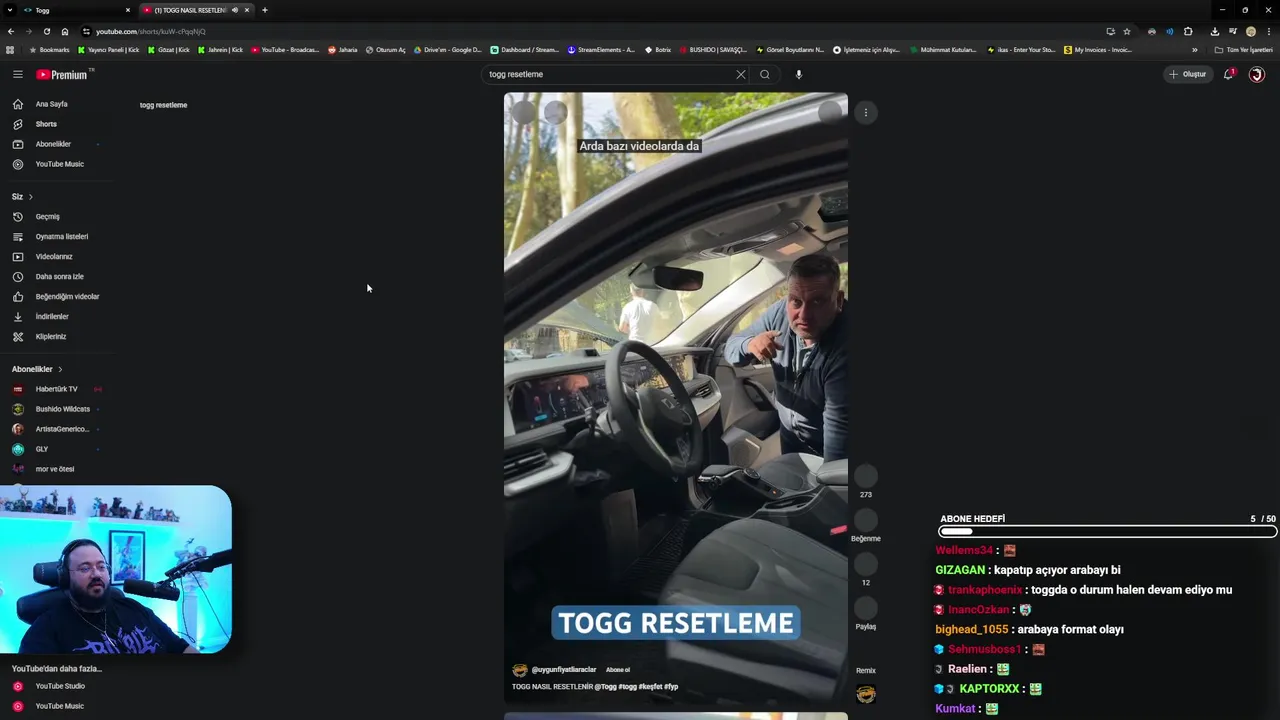The height and width of the screenshot is (720, 1280).
Task: Open Beğendiğim videolar list
Action: pyautogui.click(x=67, y=297)
